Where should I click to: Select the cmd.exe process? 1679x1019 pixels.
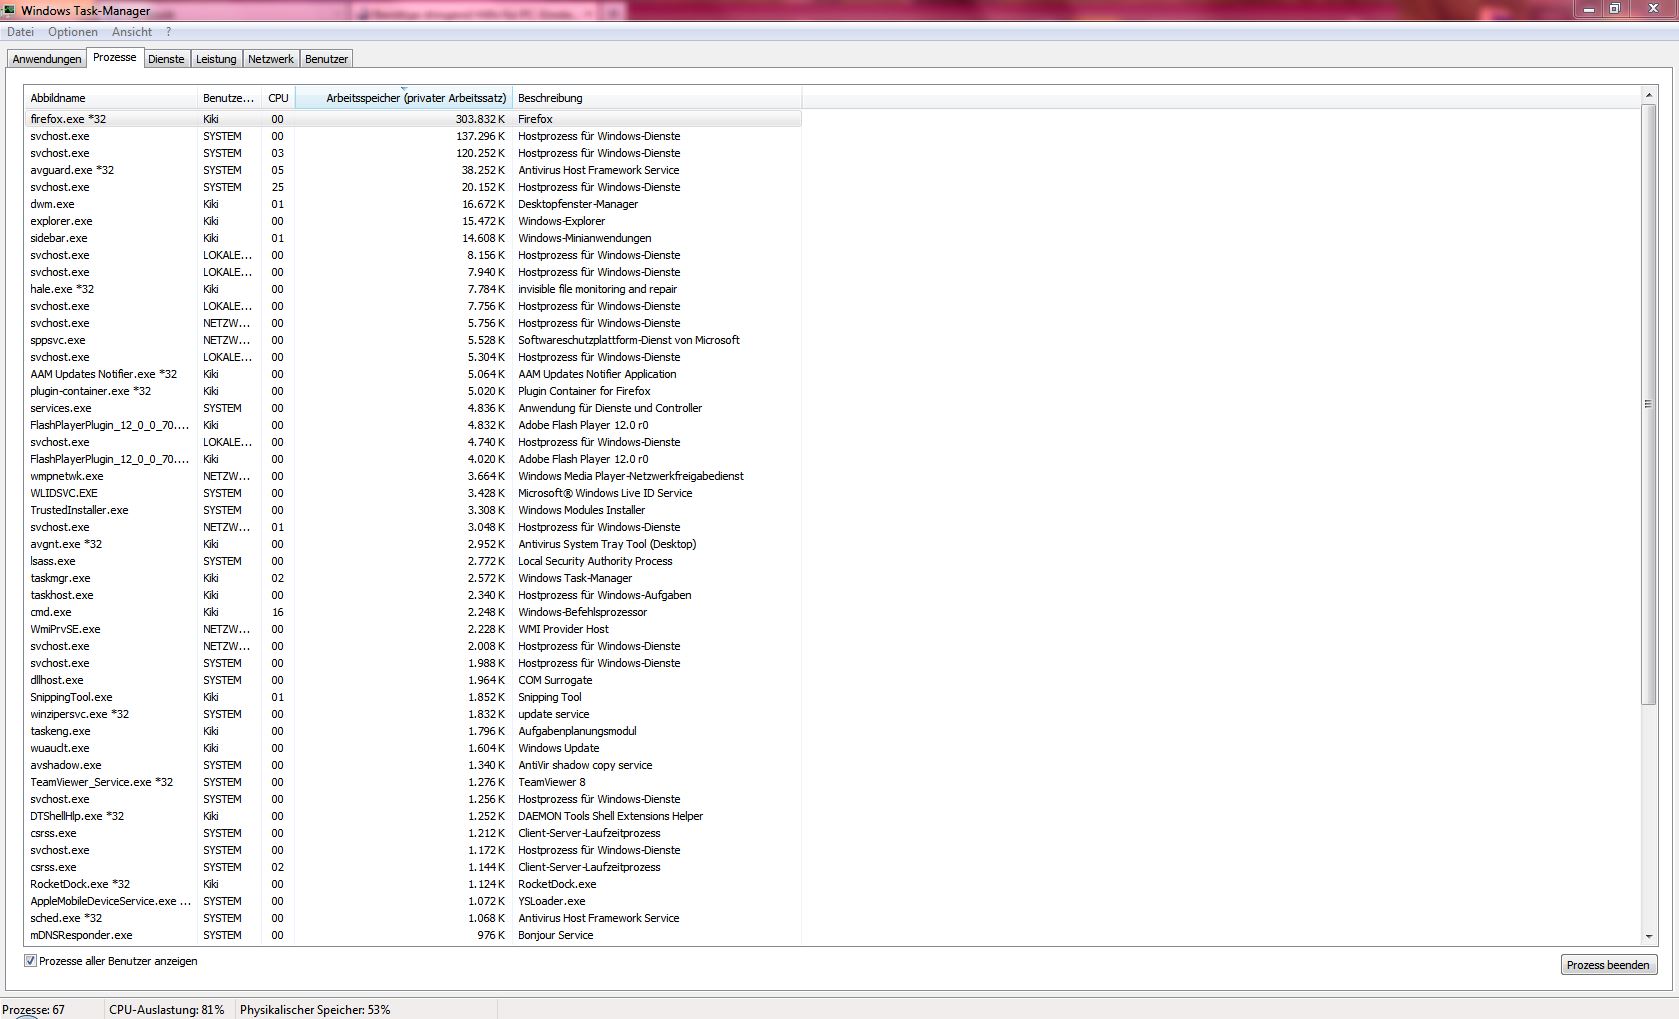(x=412, y=612)
